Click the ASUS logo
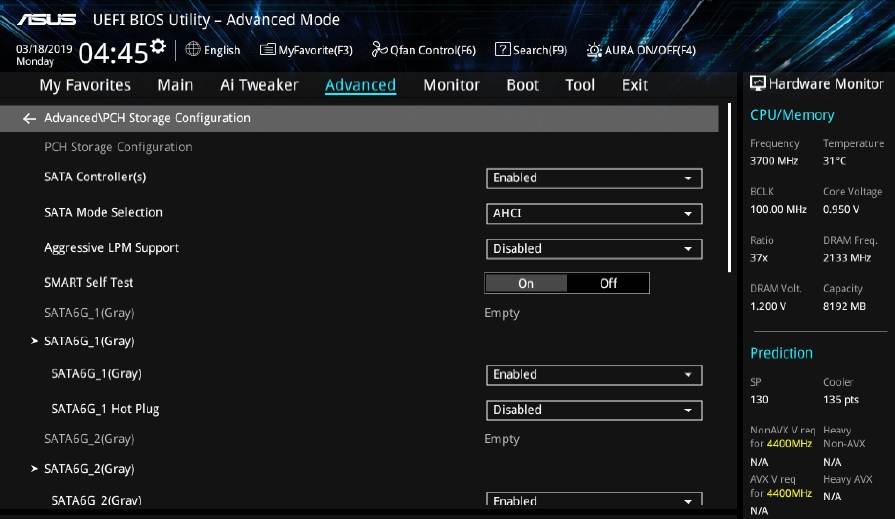The height and width of the screenshot is (519, 895). click(x=47, y=20)
